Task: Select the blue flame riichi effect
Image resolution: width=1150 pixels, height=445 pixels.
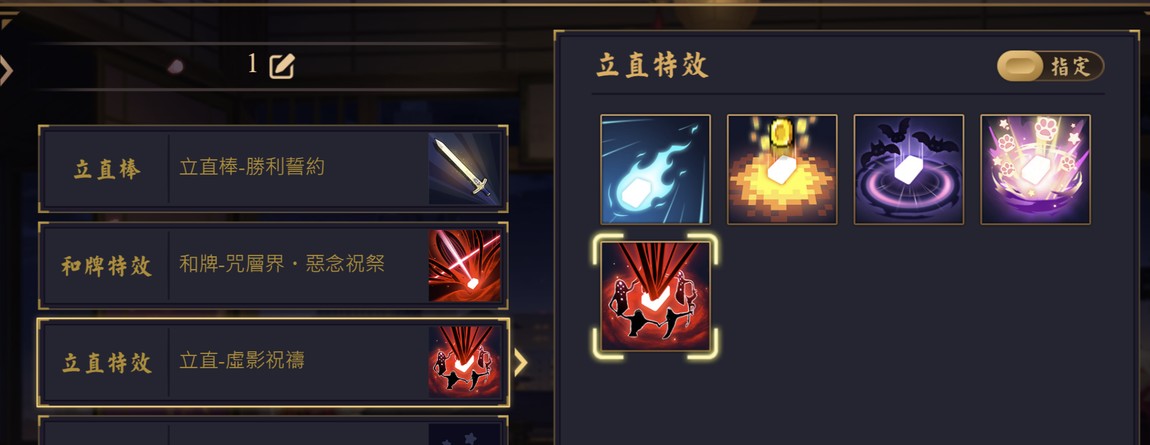Action: [655, 169]
